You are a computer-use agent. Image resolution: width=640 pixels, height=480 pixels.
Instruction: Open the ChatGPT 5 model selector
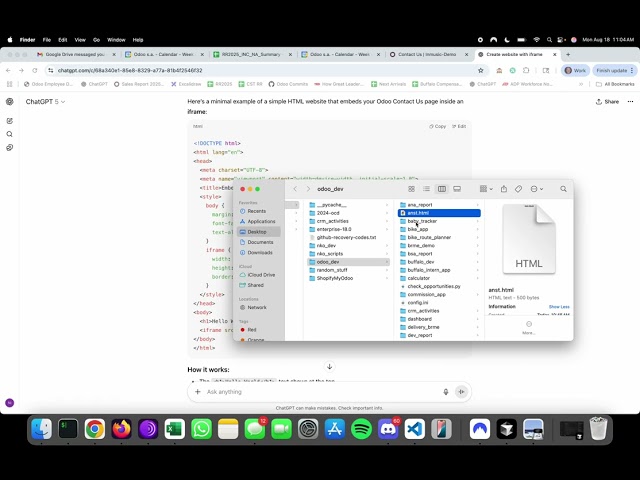[x=45, y=102]
